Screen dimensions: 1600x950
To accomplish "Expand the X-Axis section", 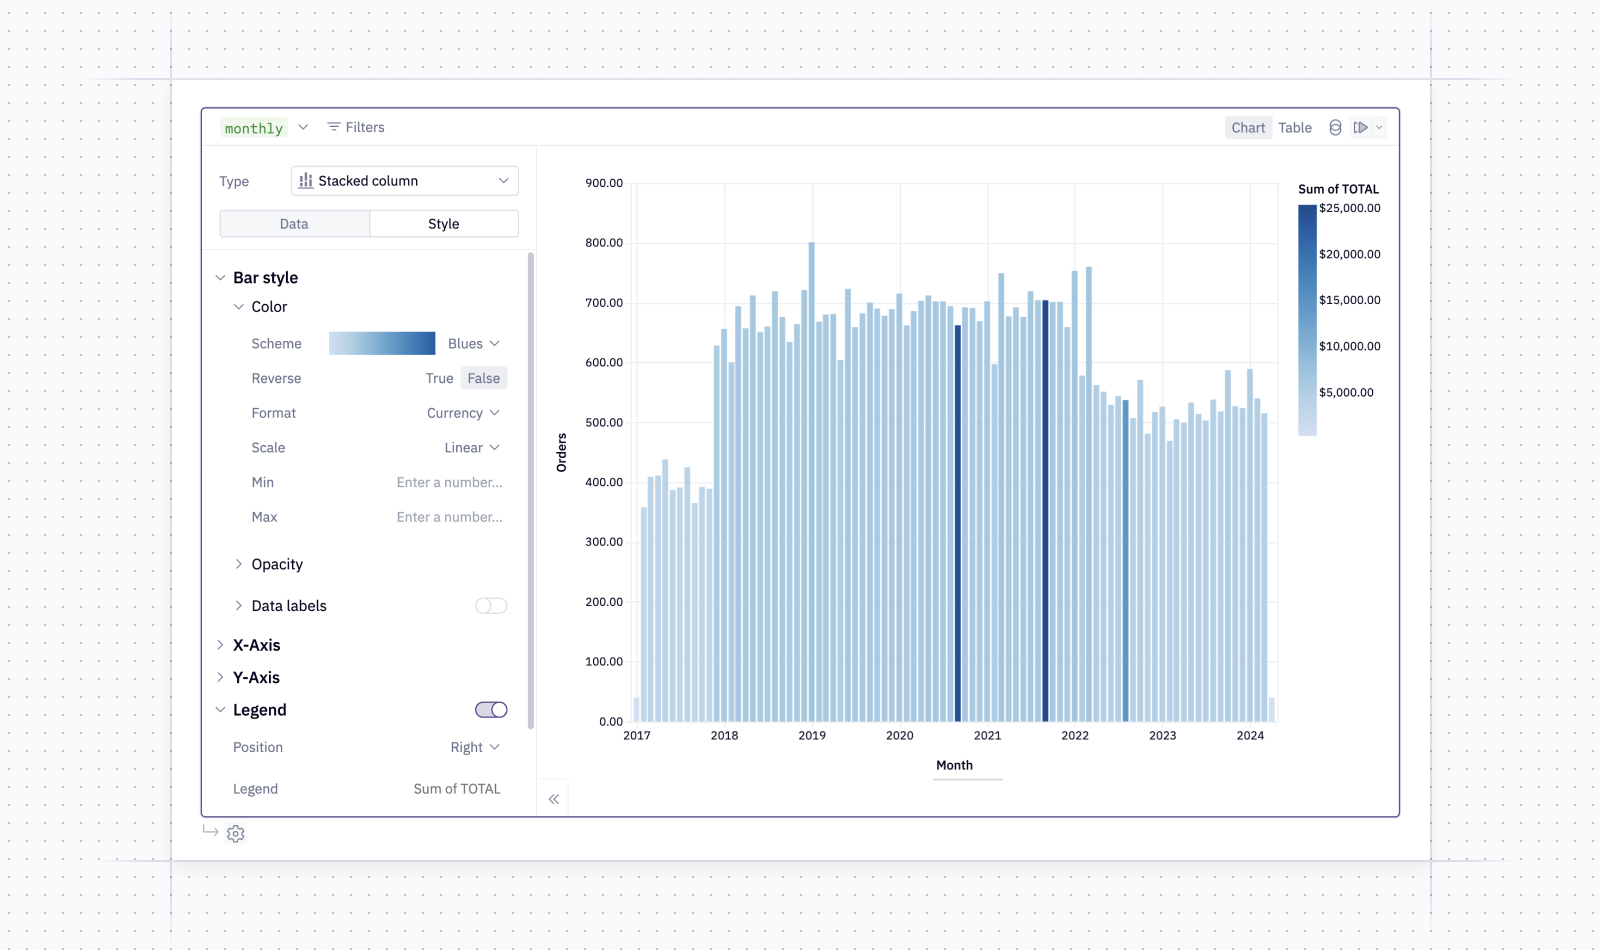I will click(257, 645).
